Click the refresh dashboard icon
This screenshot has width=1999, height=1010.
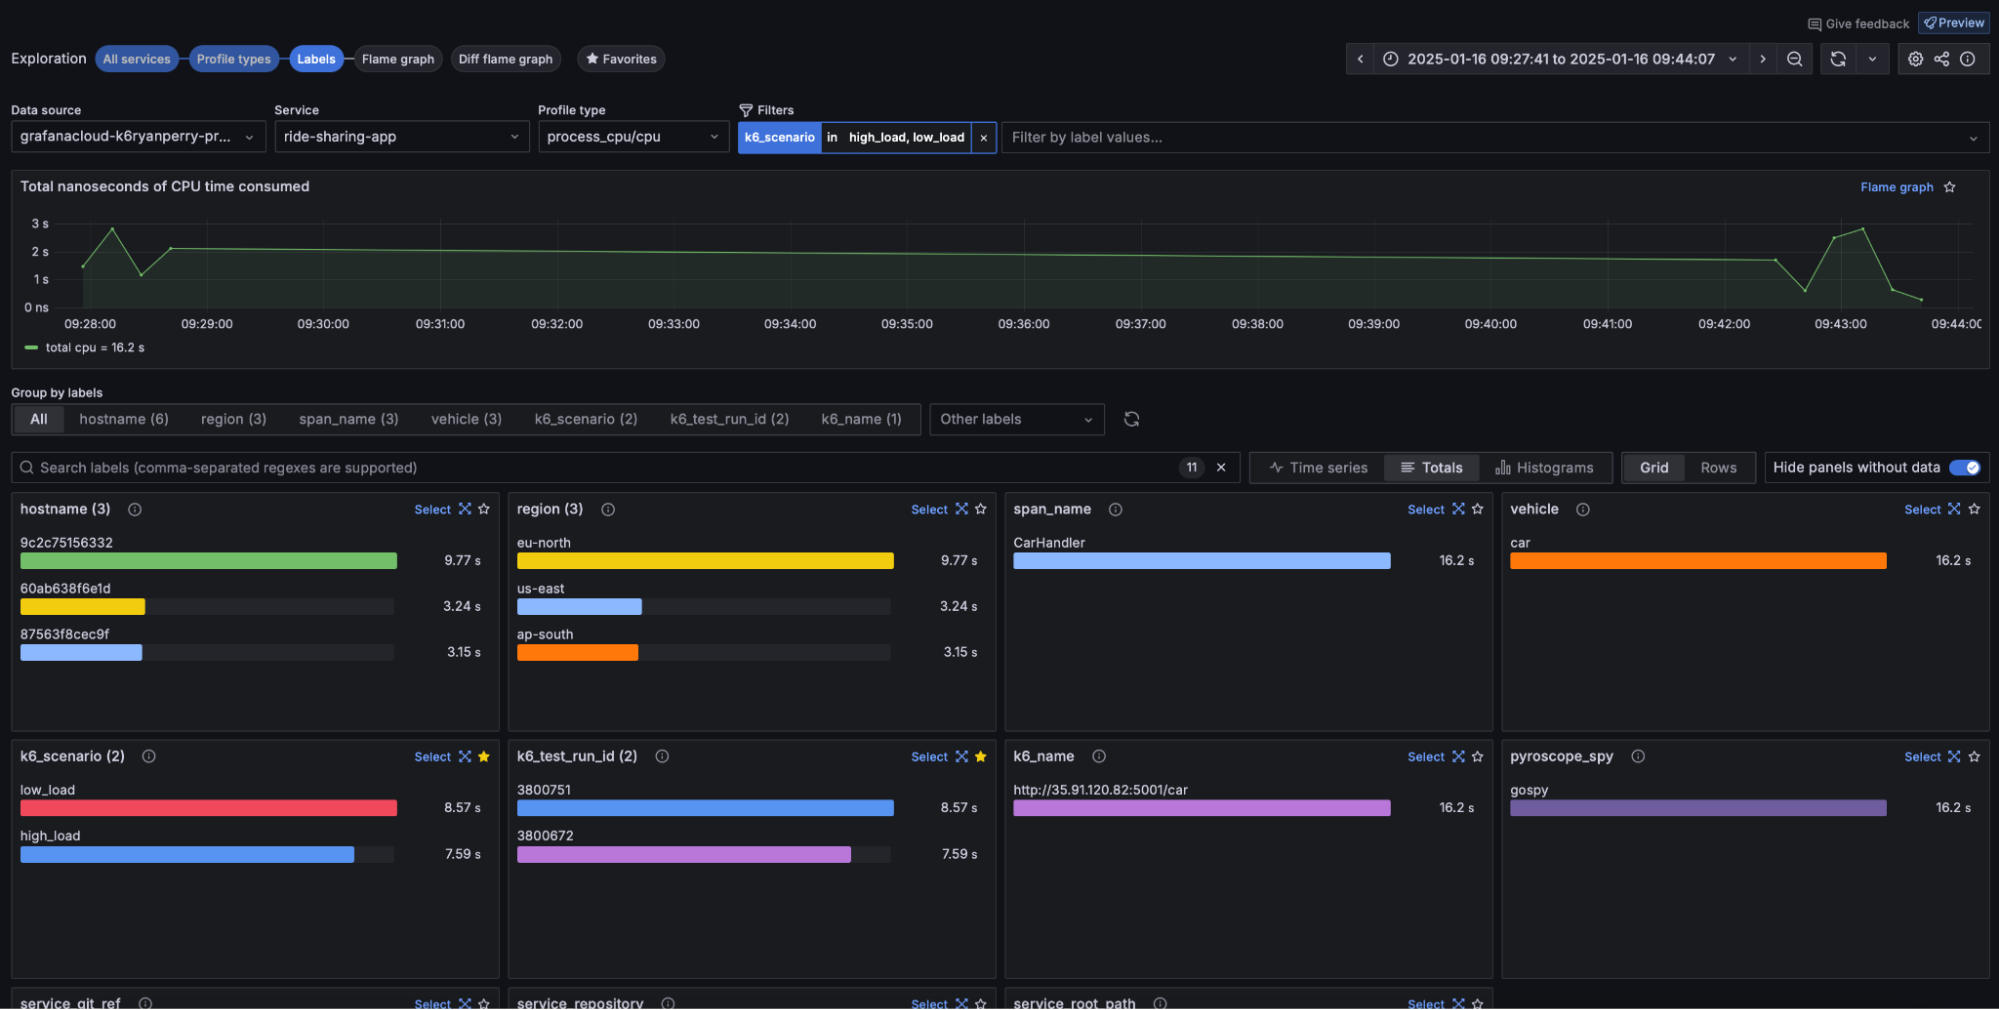tap(1838, 59)
